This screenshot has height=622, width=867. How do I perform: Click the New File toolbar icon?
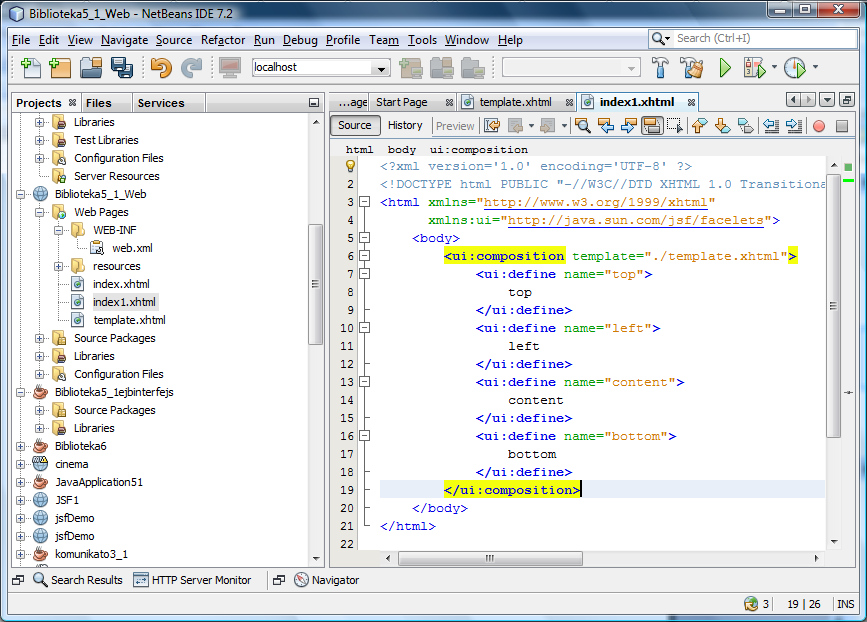[30, 67]
